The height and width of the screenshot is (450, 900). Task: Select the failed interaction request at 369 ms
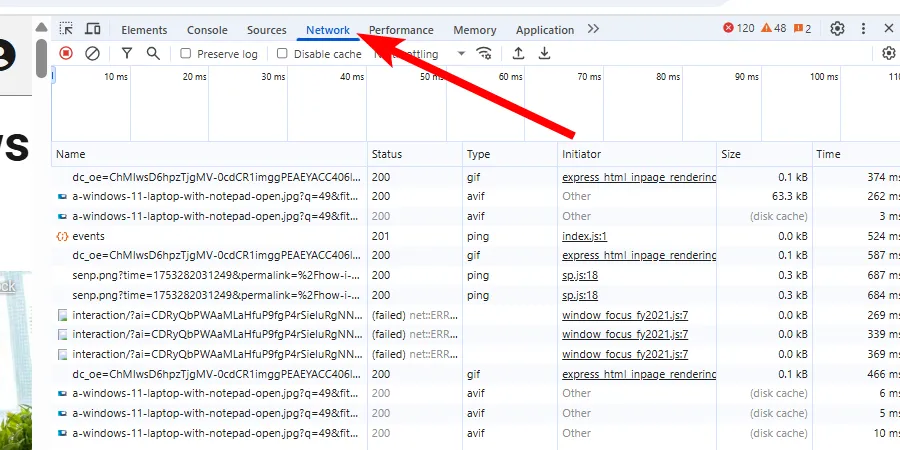coord(475,354)
